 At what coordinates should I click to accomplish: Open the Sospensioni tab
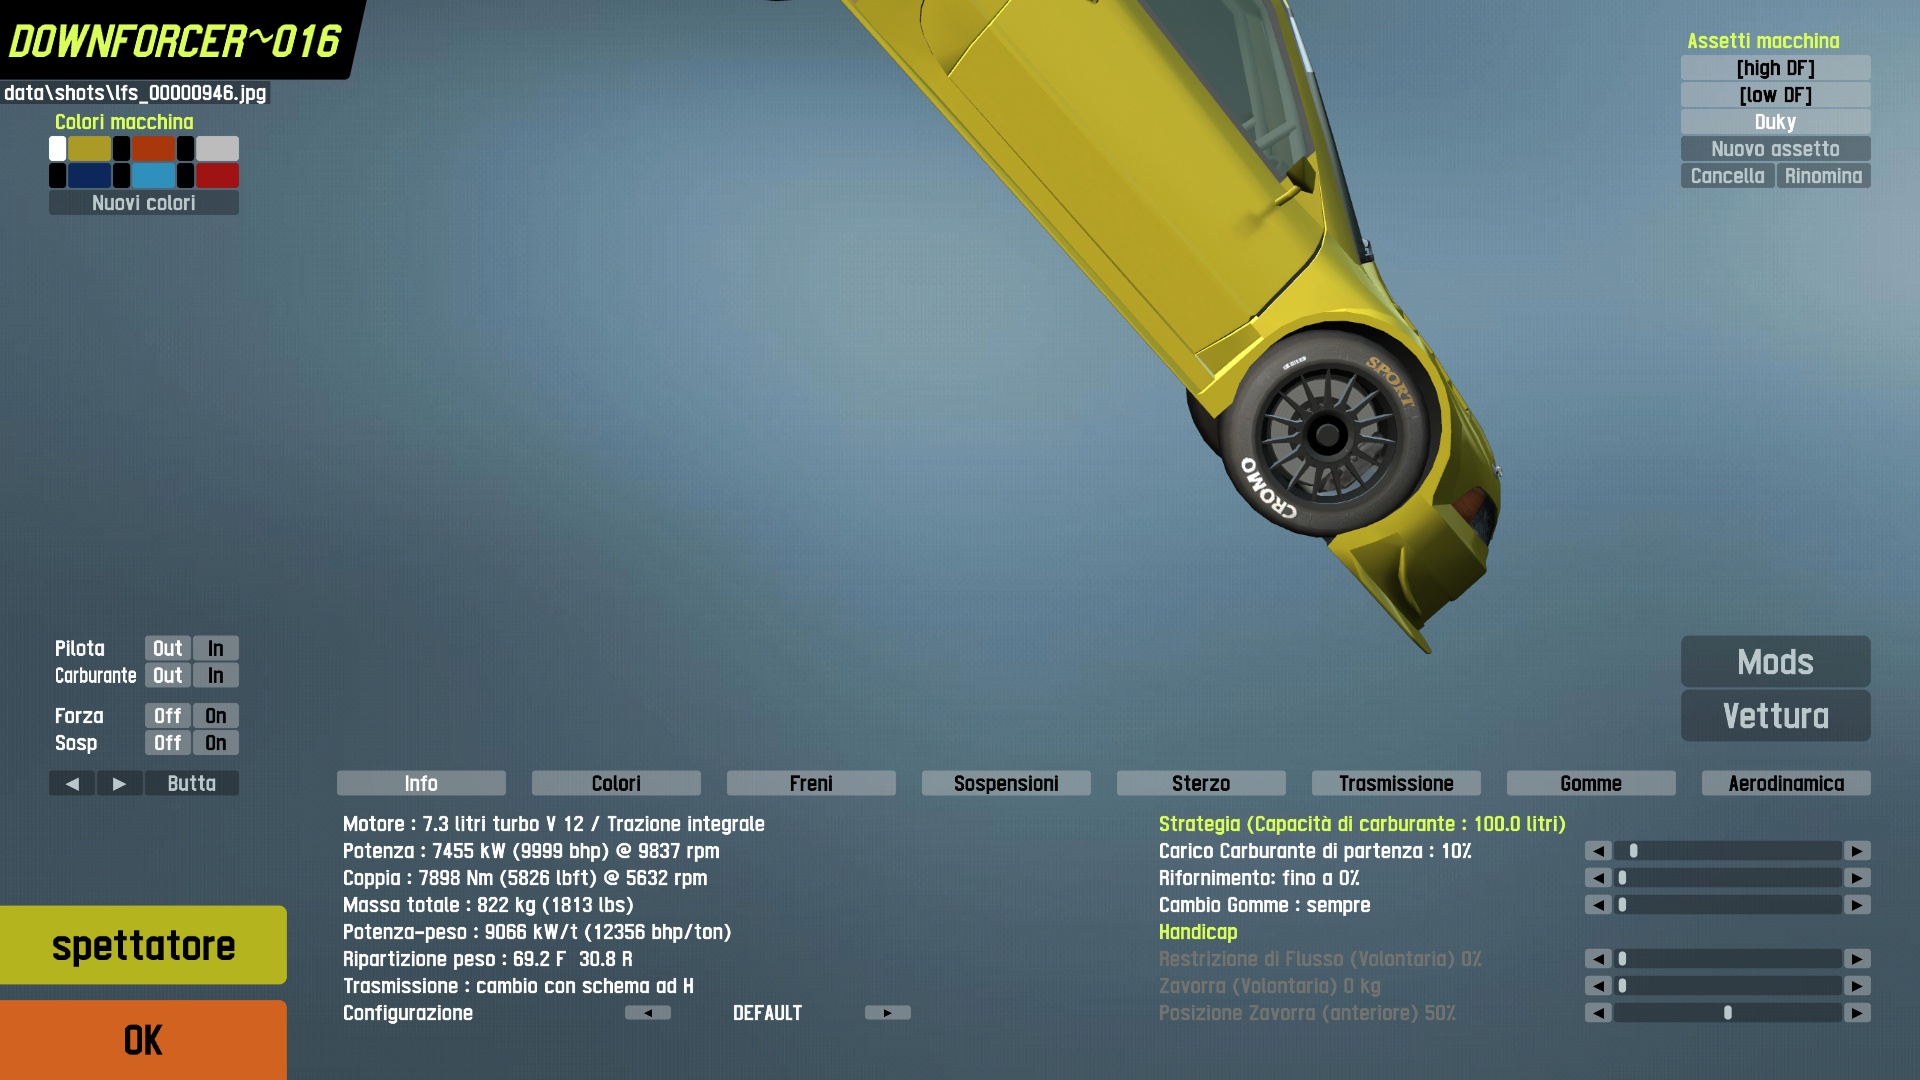tap(1006, 783)
